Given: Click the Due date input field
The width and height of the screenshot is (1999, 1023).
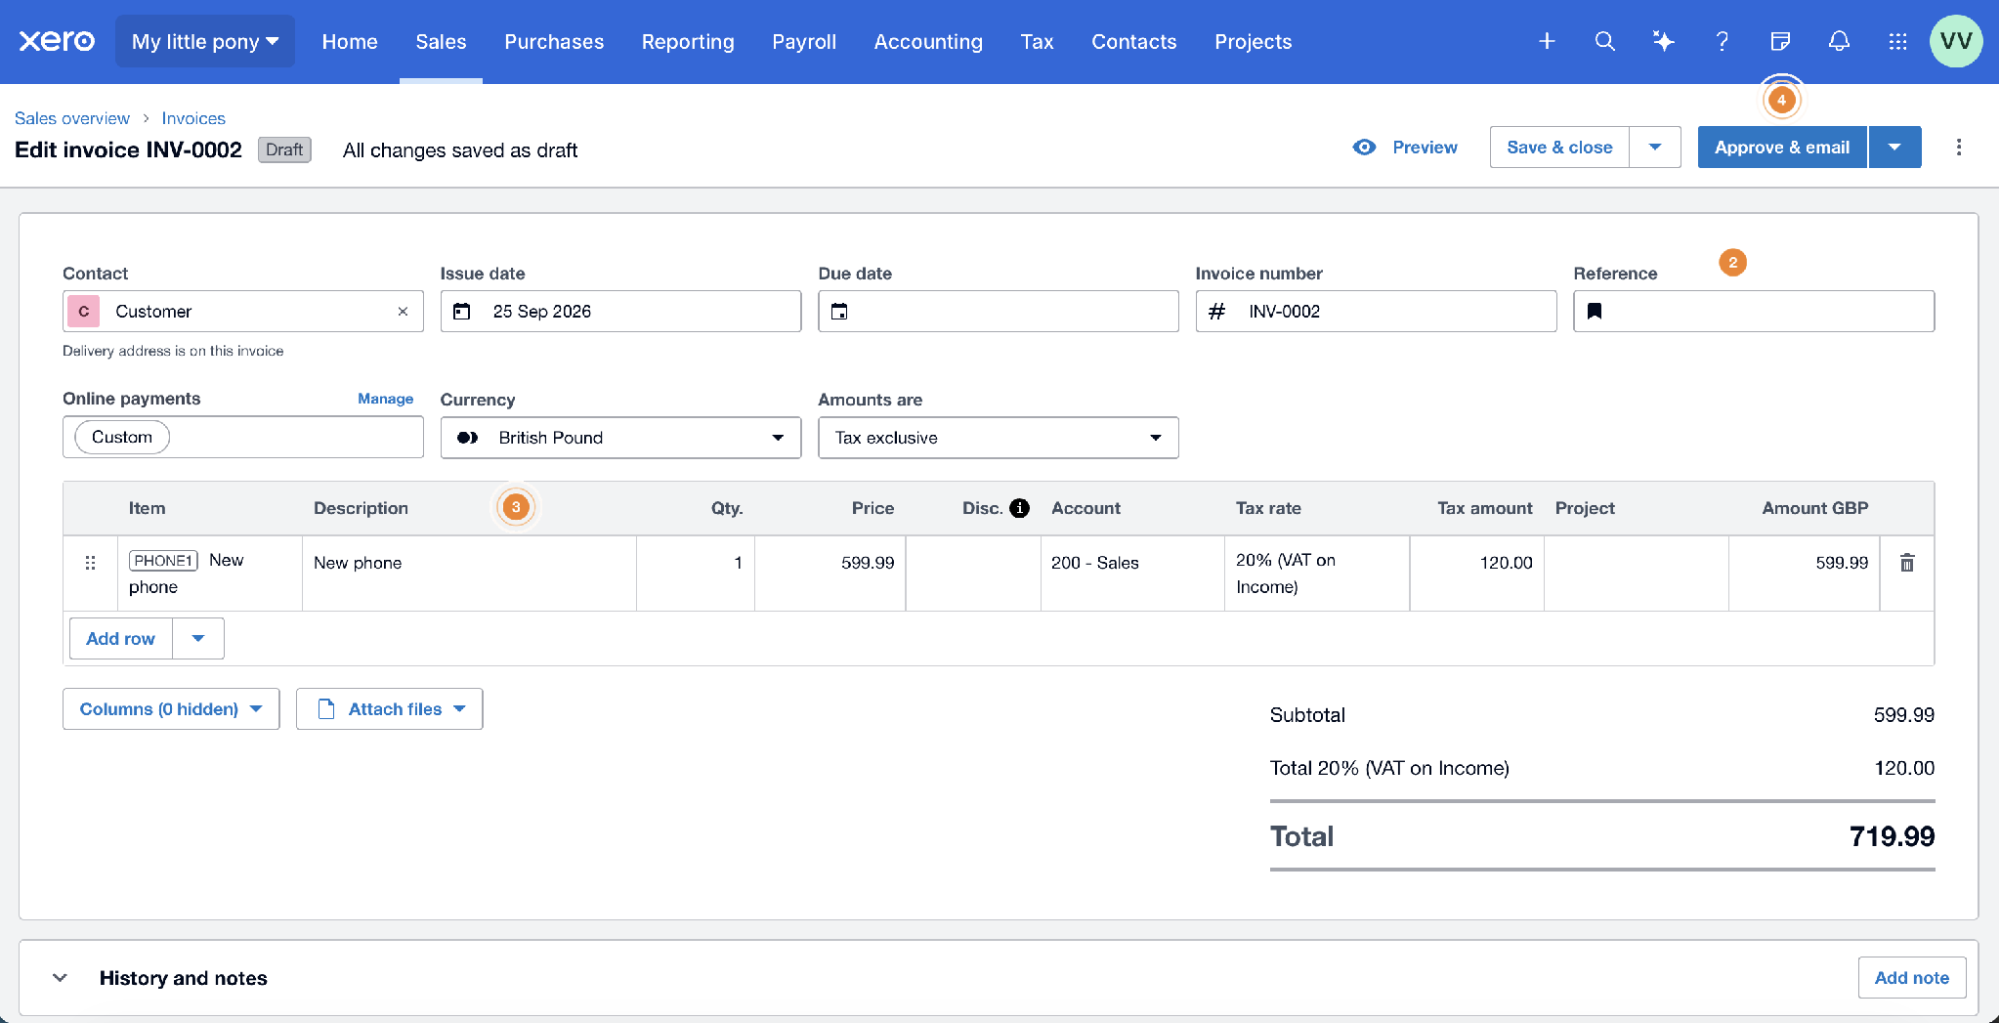Looking at the screenshot, I should [x=998, y=311].
